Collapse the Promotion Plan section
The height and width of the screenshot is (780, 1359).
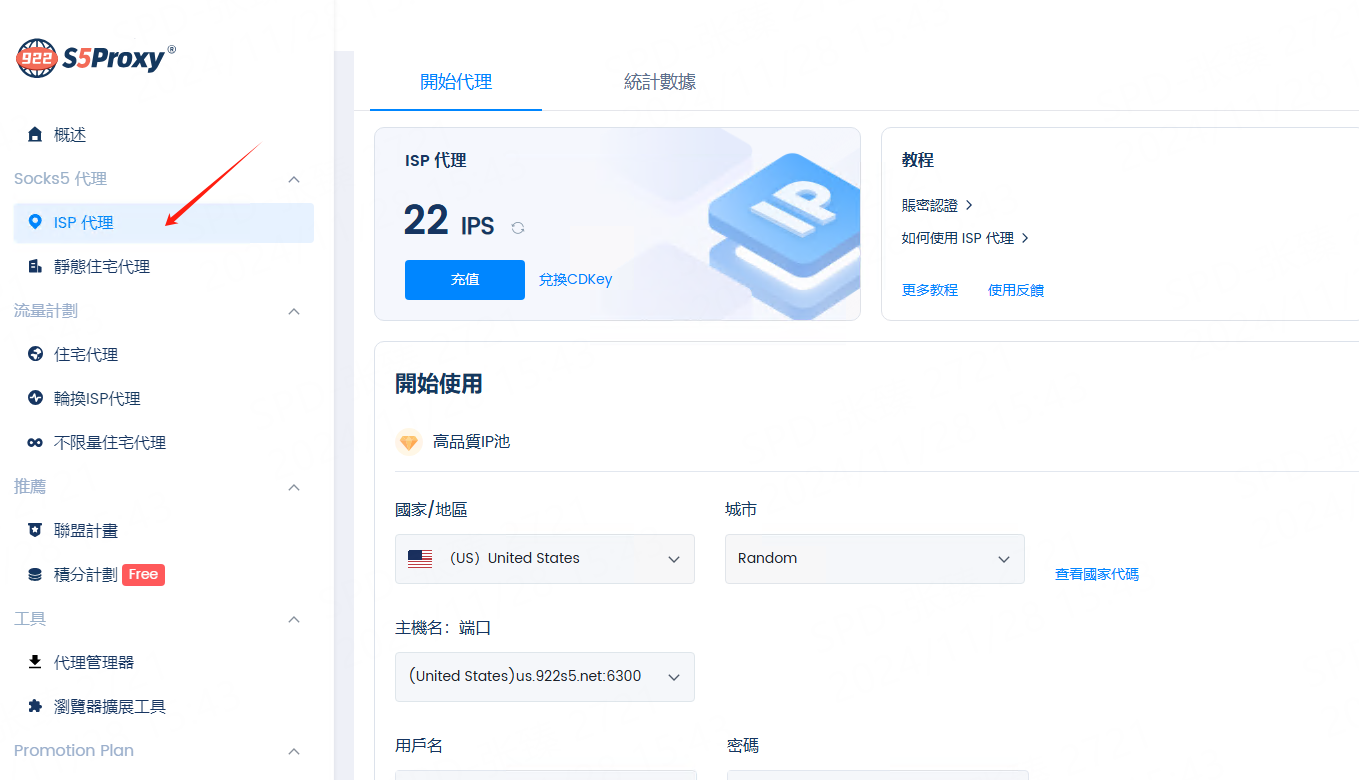(294, 752)
